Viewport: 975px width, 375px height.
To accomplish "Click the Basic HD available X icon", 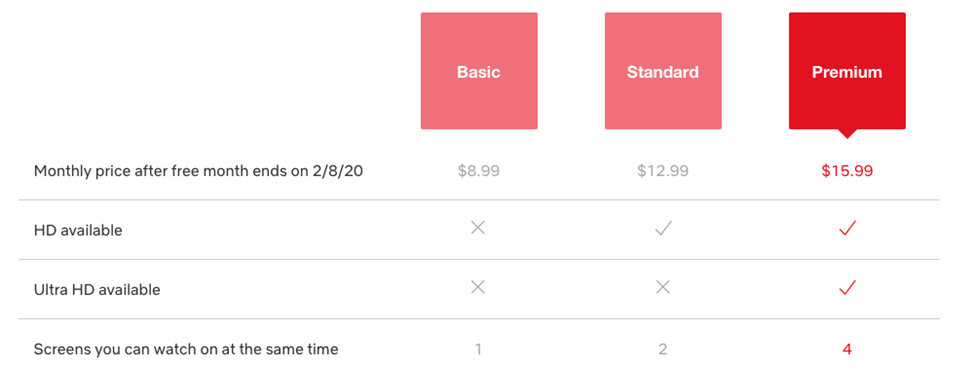I will click(x=478, y=228).
